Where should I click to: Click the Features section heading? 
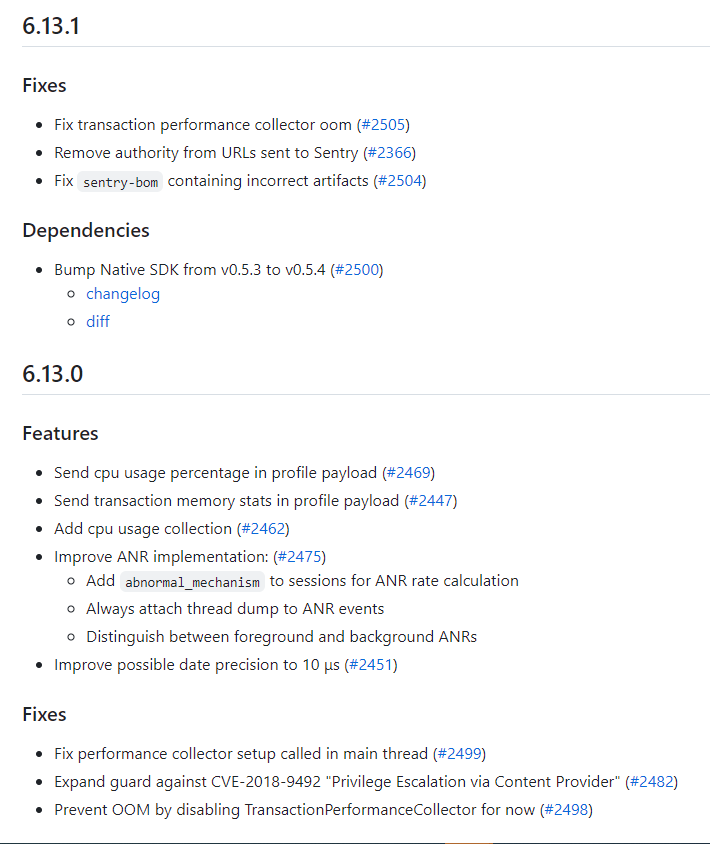coord(60,434)
